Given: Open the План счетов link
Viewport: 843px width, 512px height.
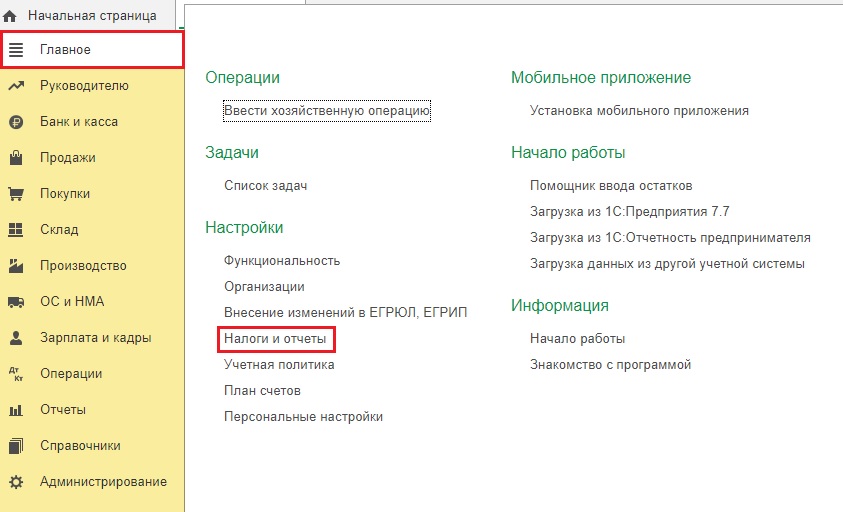Looking at the screenshot, I should pos(262,390).
